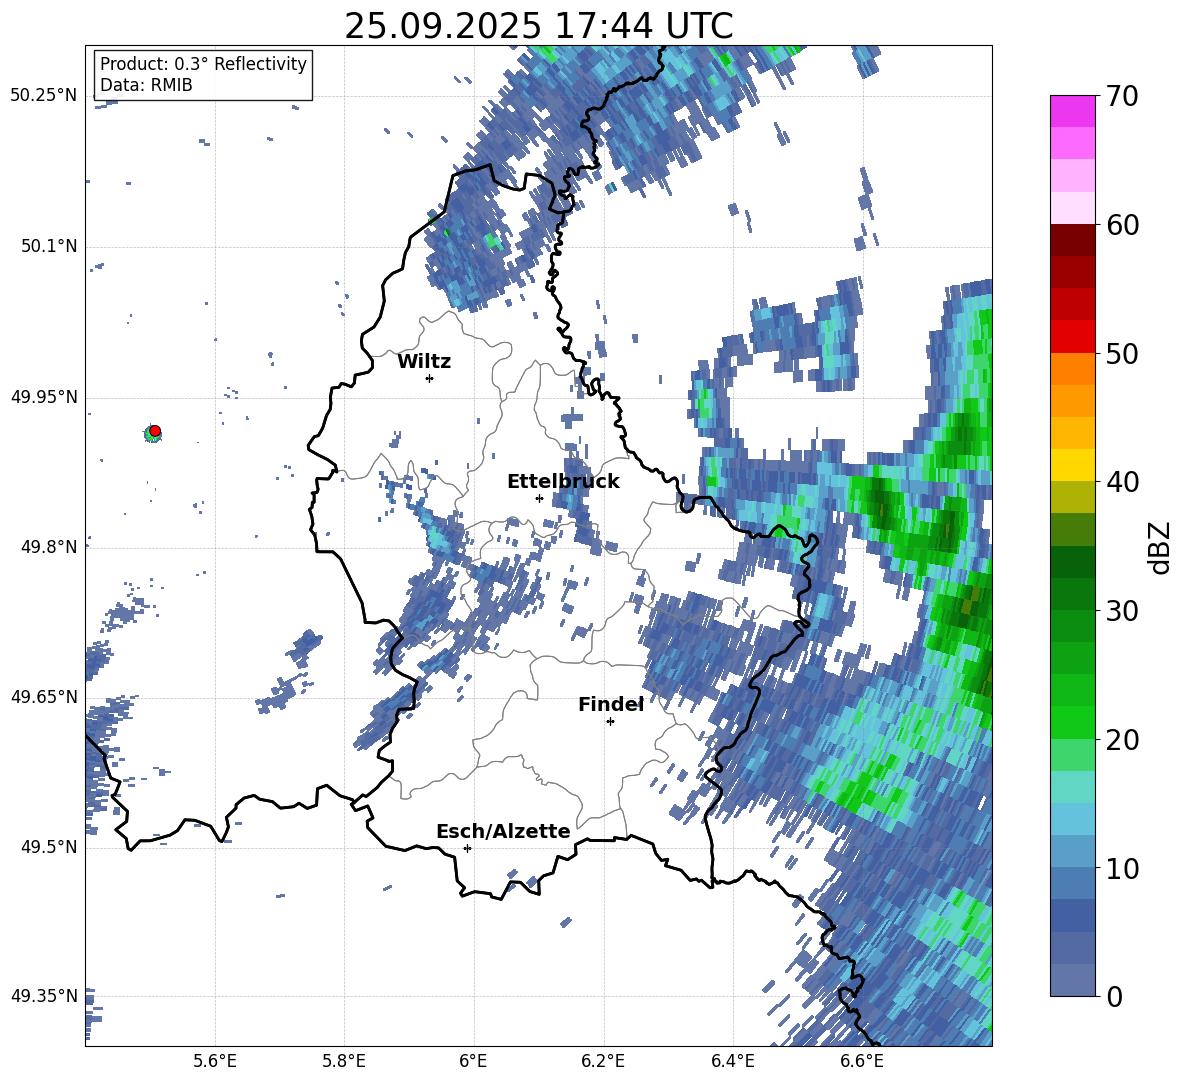The width and height of the screenshot is (1184, 1081).
Task: Click the yellow colorbar swatch near 40
Action: click(x=1072, y=465)
